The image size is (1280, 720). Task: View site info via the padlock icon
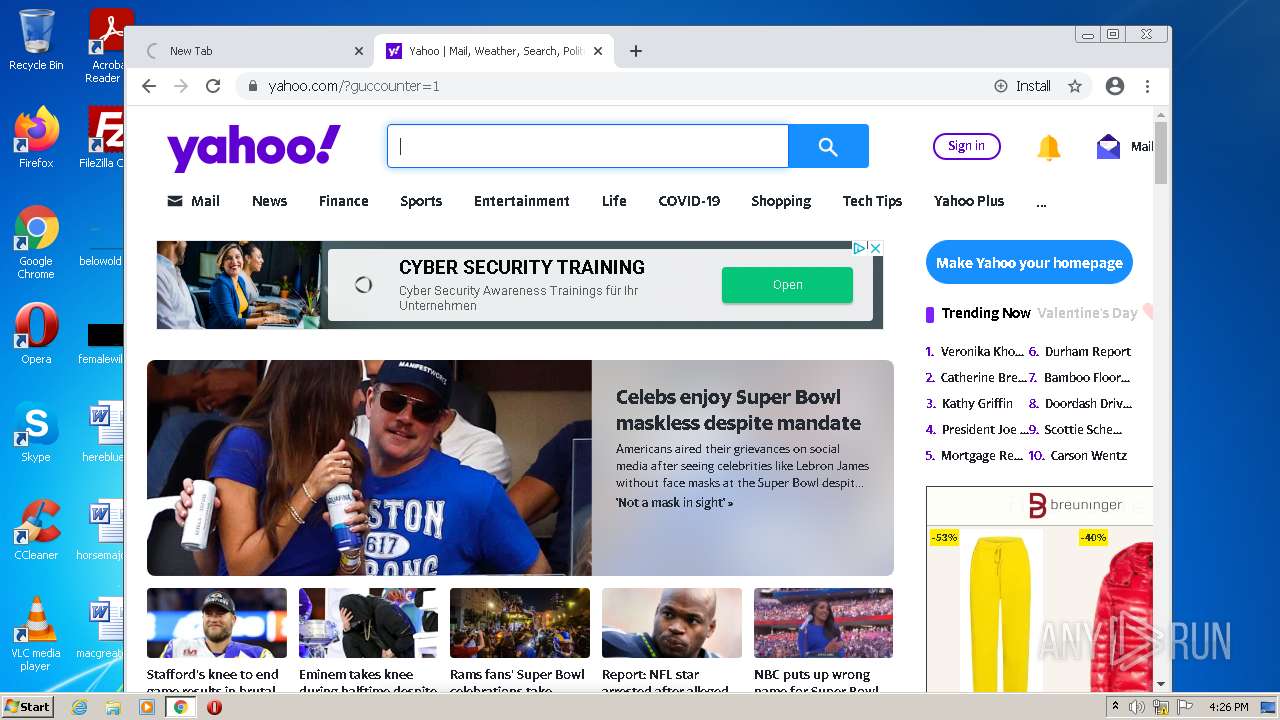tap(252, 86)
